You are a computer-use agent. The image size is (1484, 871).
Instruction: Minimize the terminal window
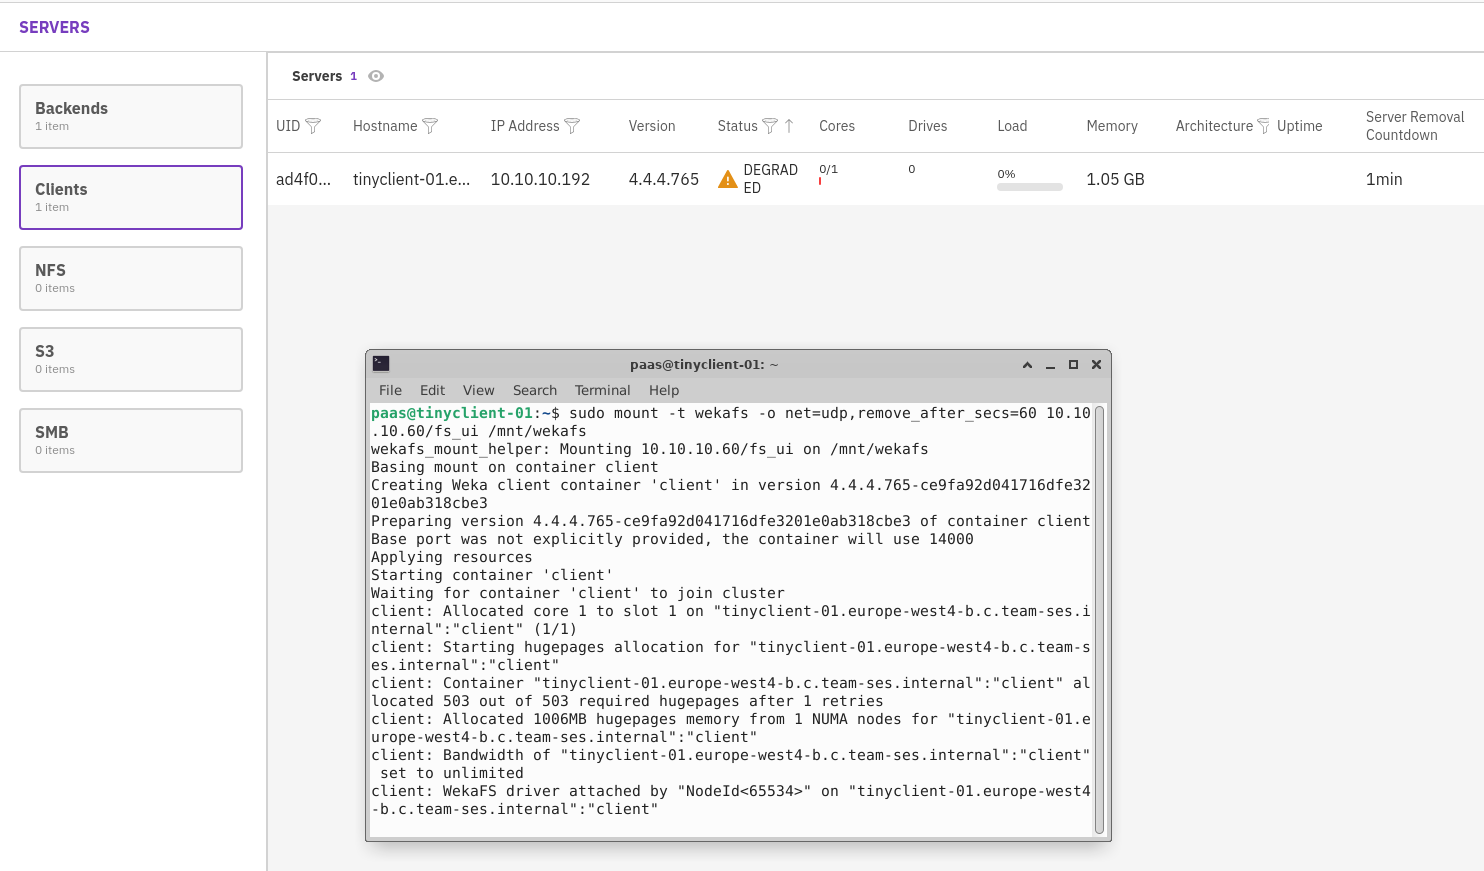(x=1050, y=365)
